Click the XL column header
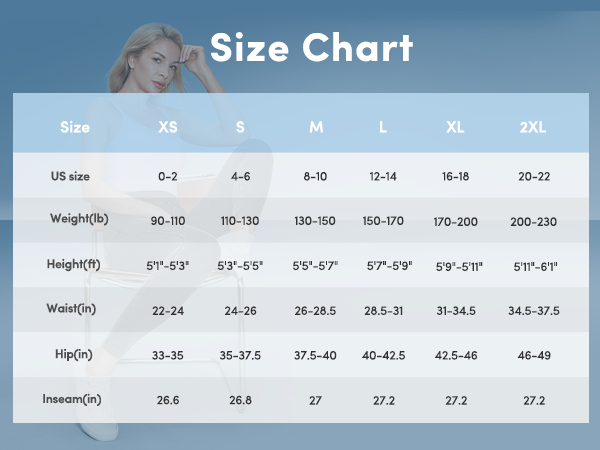600x450 pixels. click(455, 127)
